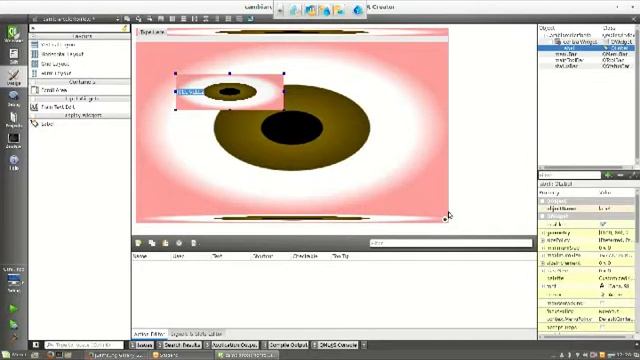Click the Build project hammer icon
This screenshot has width=640, height=360.
13,338
